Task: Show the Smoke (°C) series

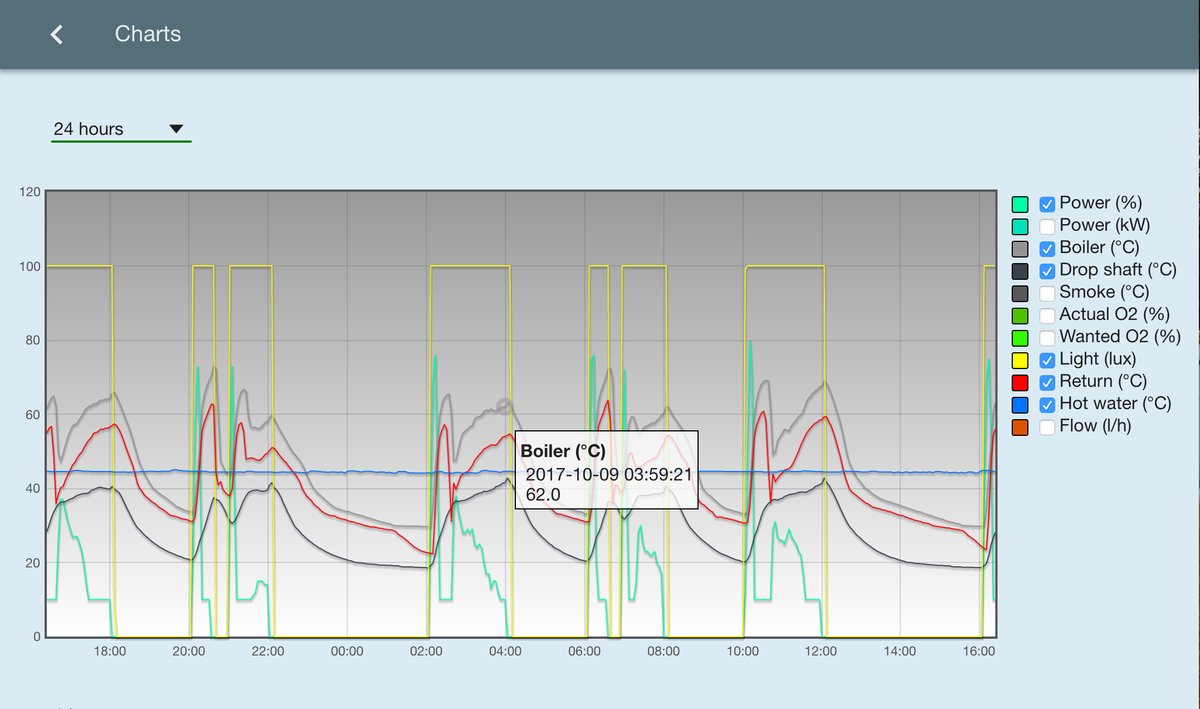Action: click(x=1048, y=293)
